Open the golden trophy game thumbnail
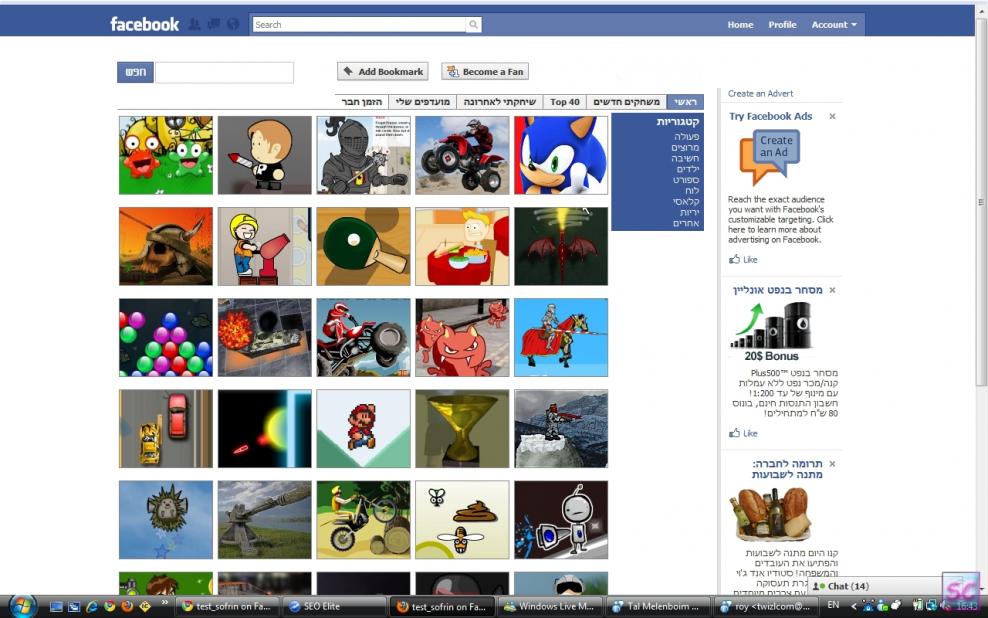 pyautogui.click(x=462, y=428)
